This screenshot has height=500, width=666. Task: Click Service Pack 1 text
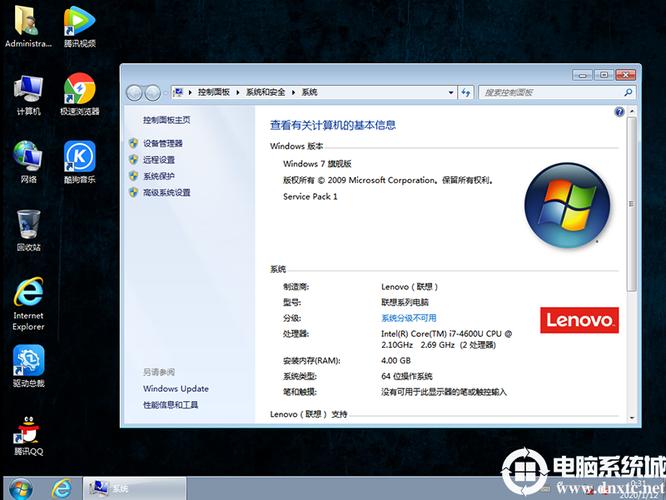click(310, 197)
